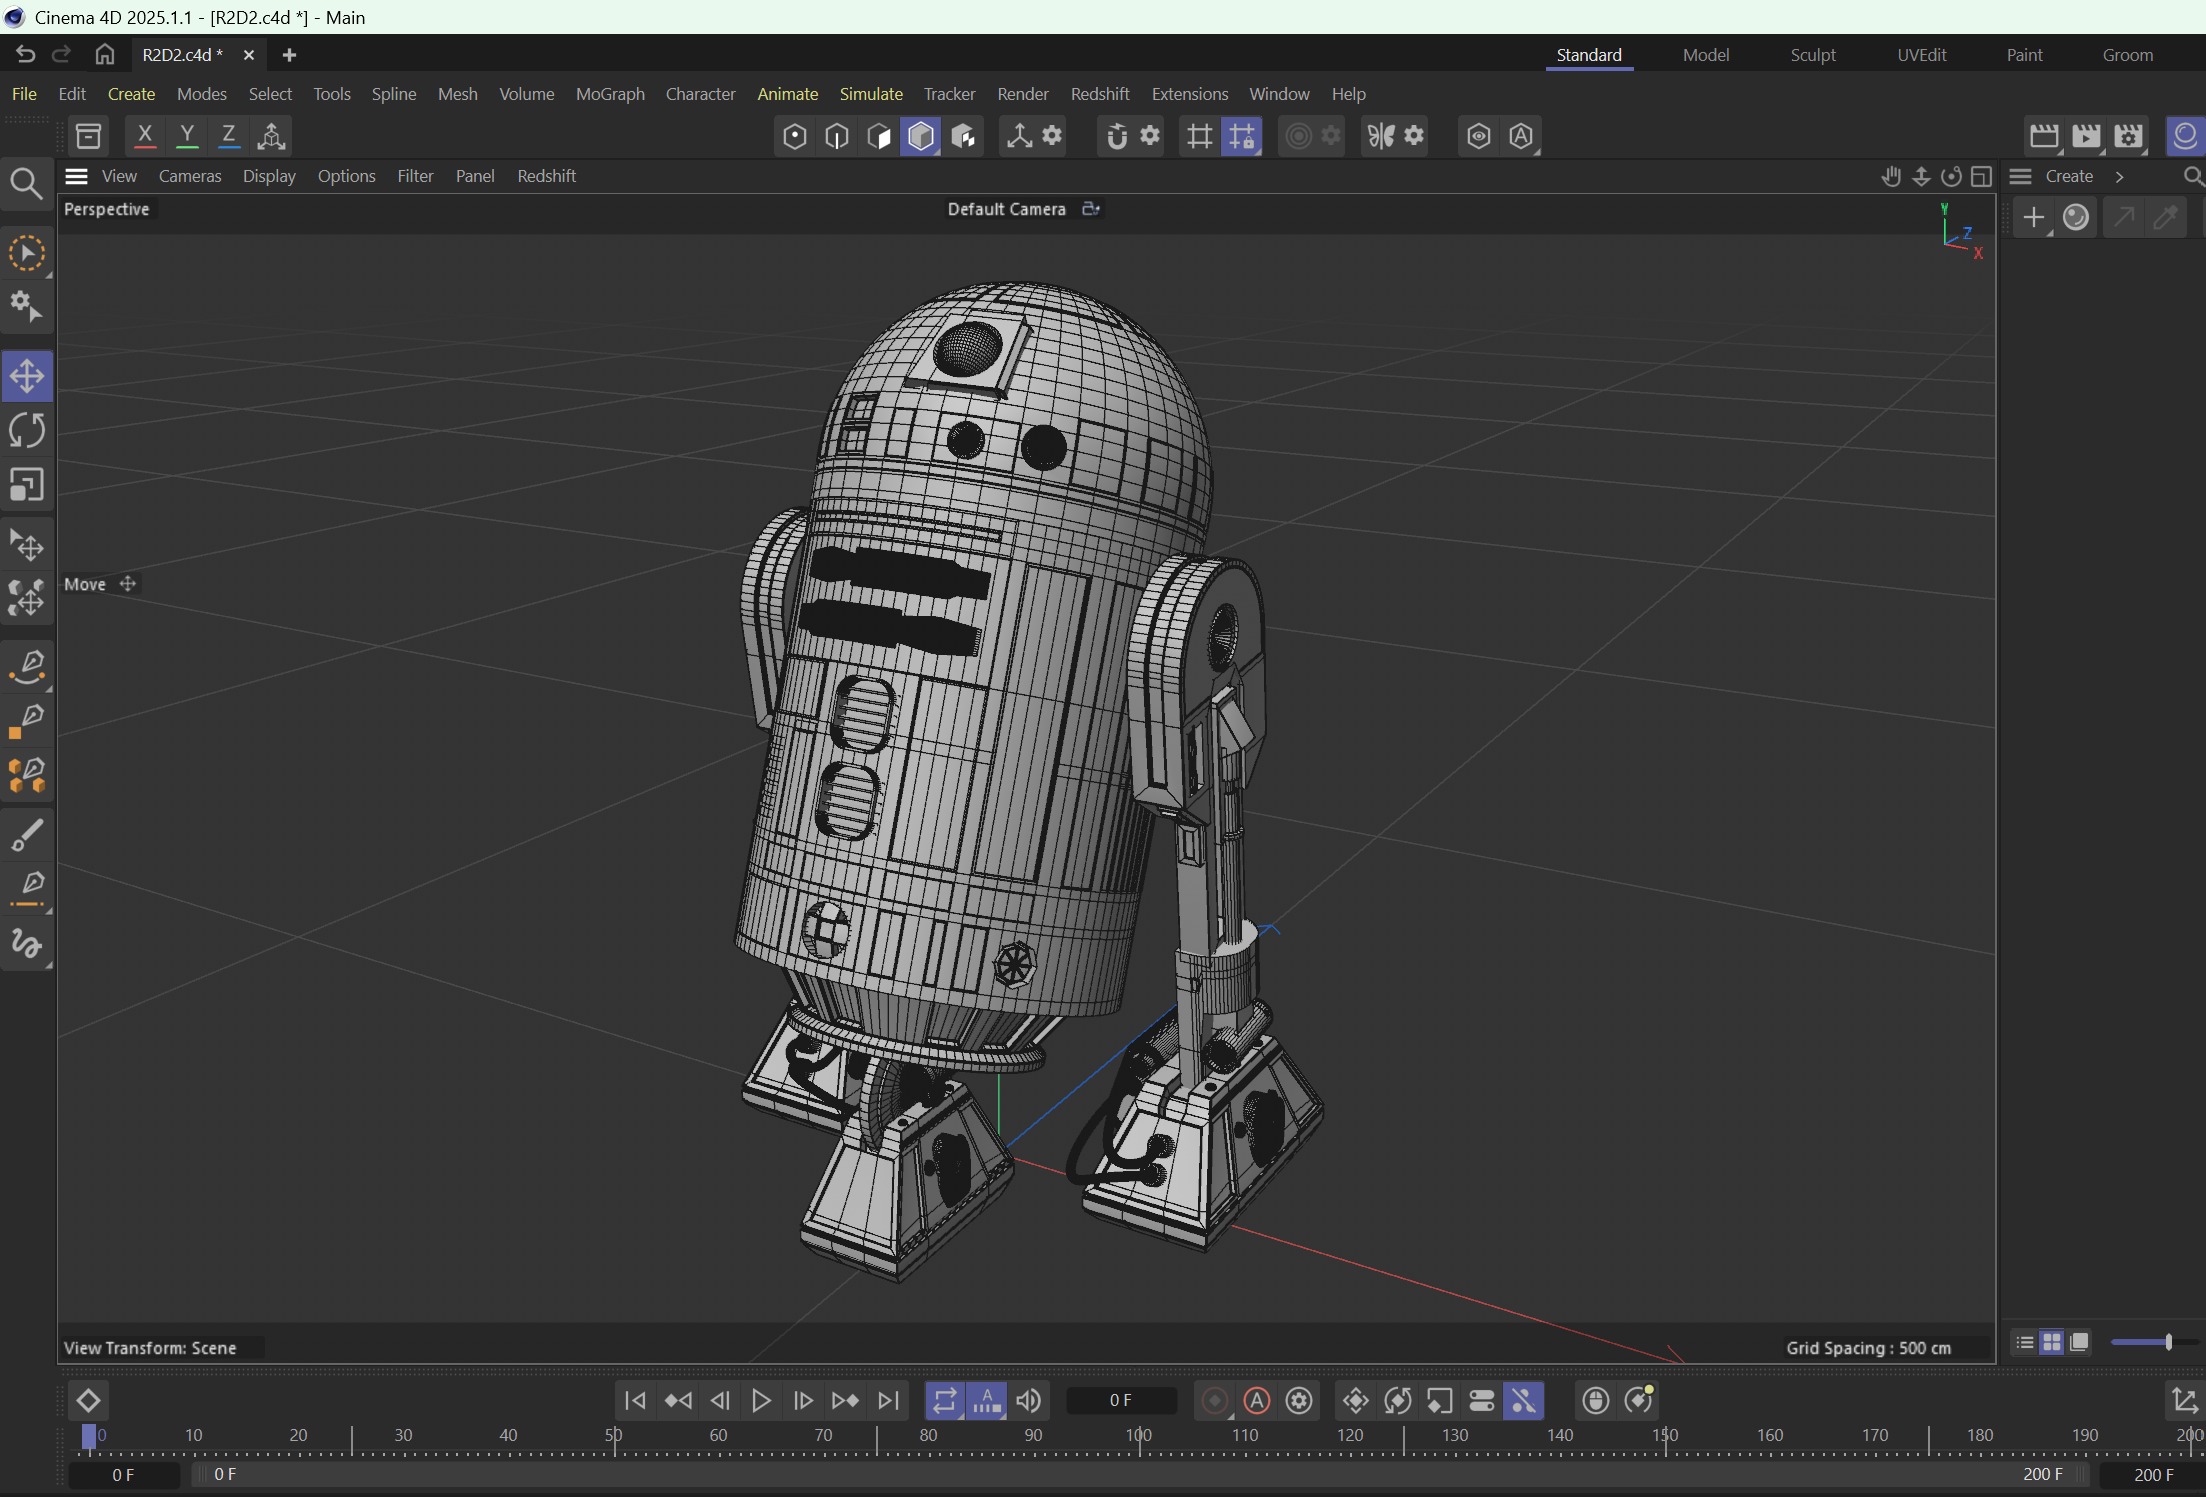Select the Scale tool

[x=27, y=485]
